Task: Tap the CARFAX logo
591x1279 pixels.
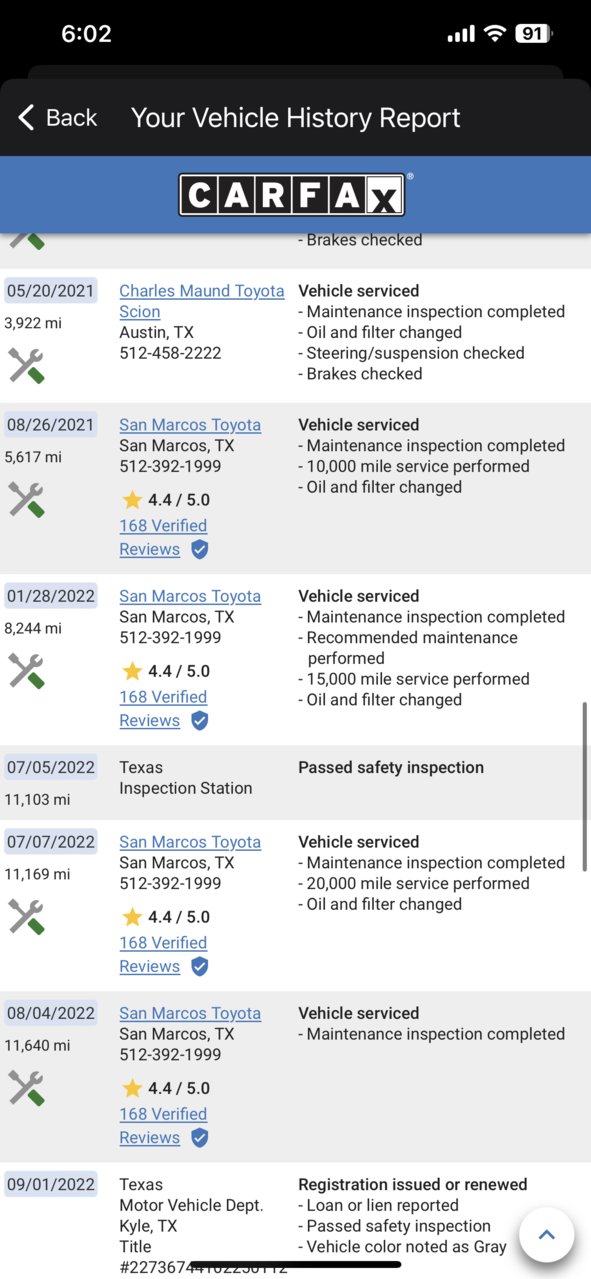Action: point(292,195)
